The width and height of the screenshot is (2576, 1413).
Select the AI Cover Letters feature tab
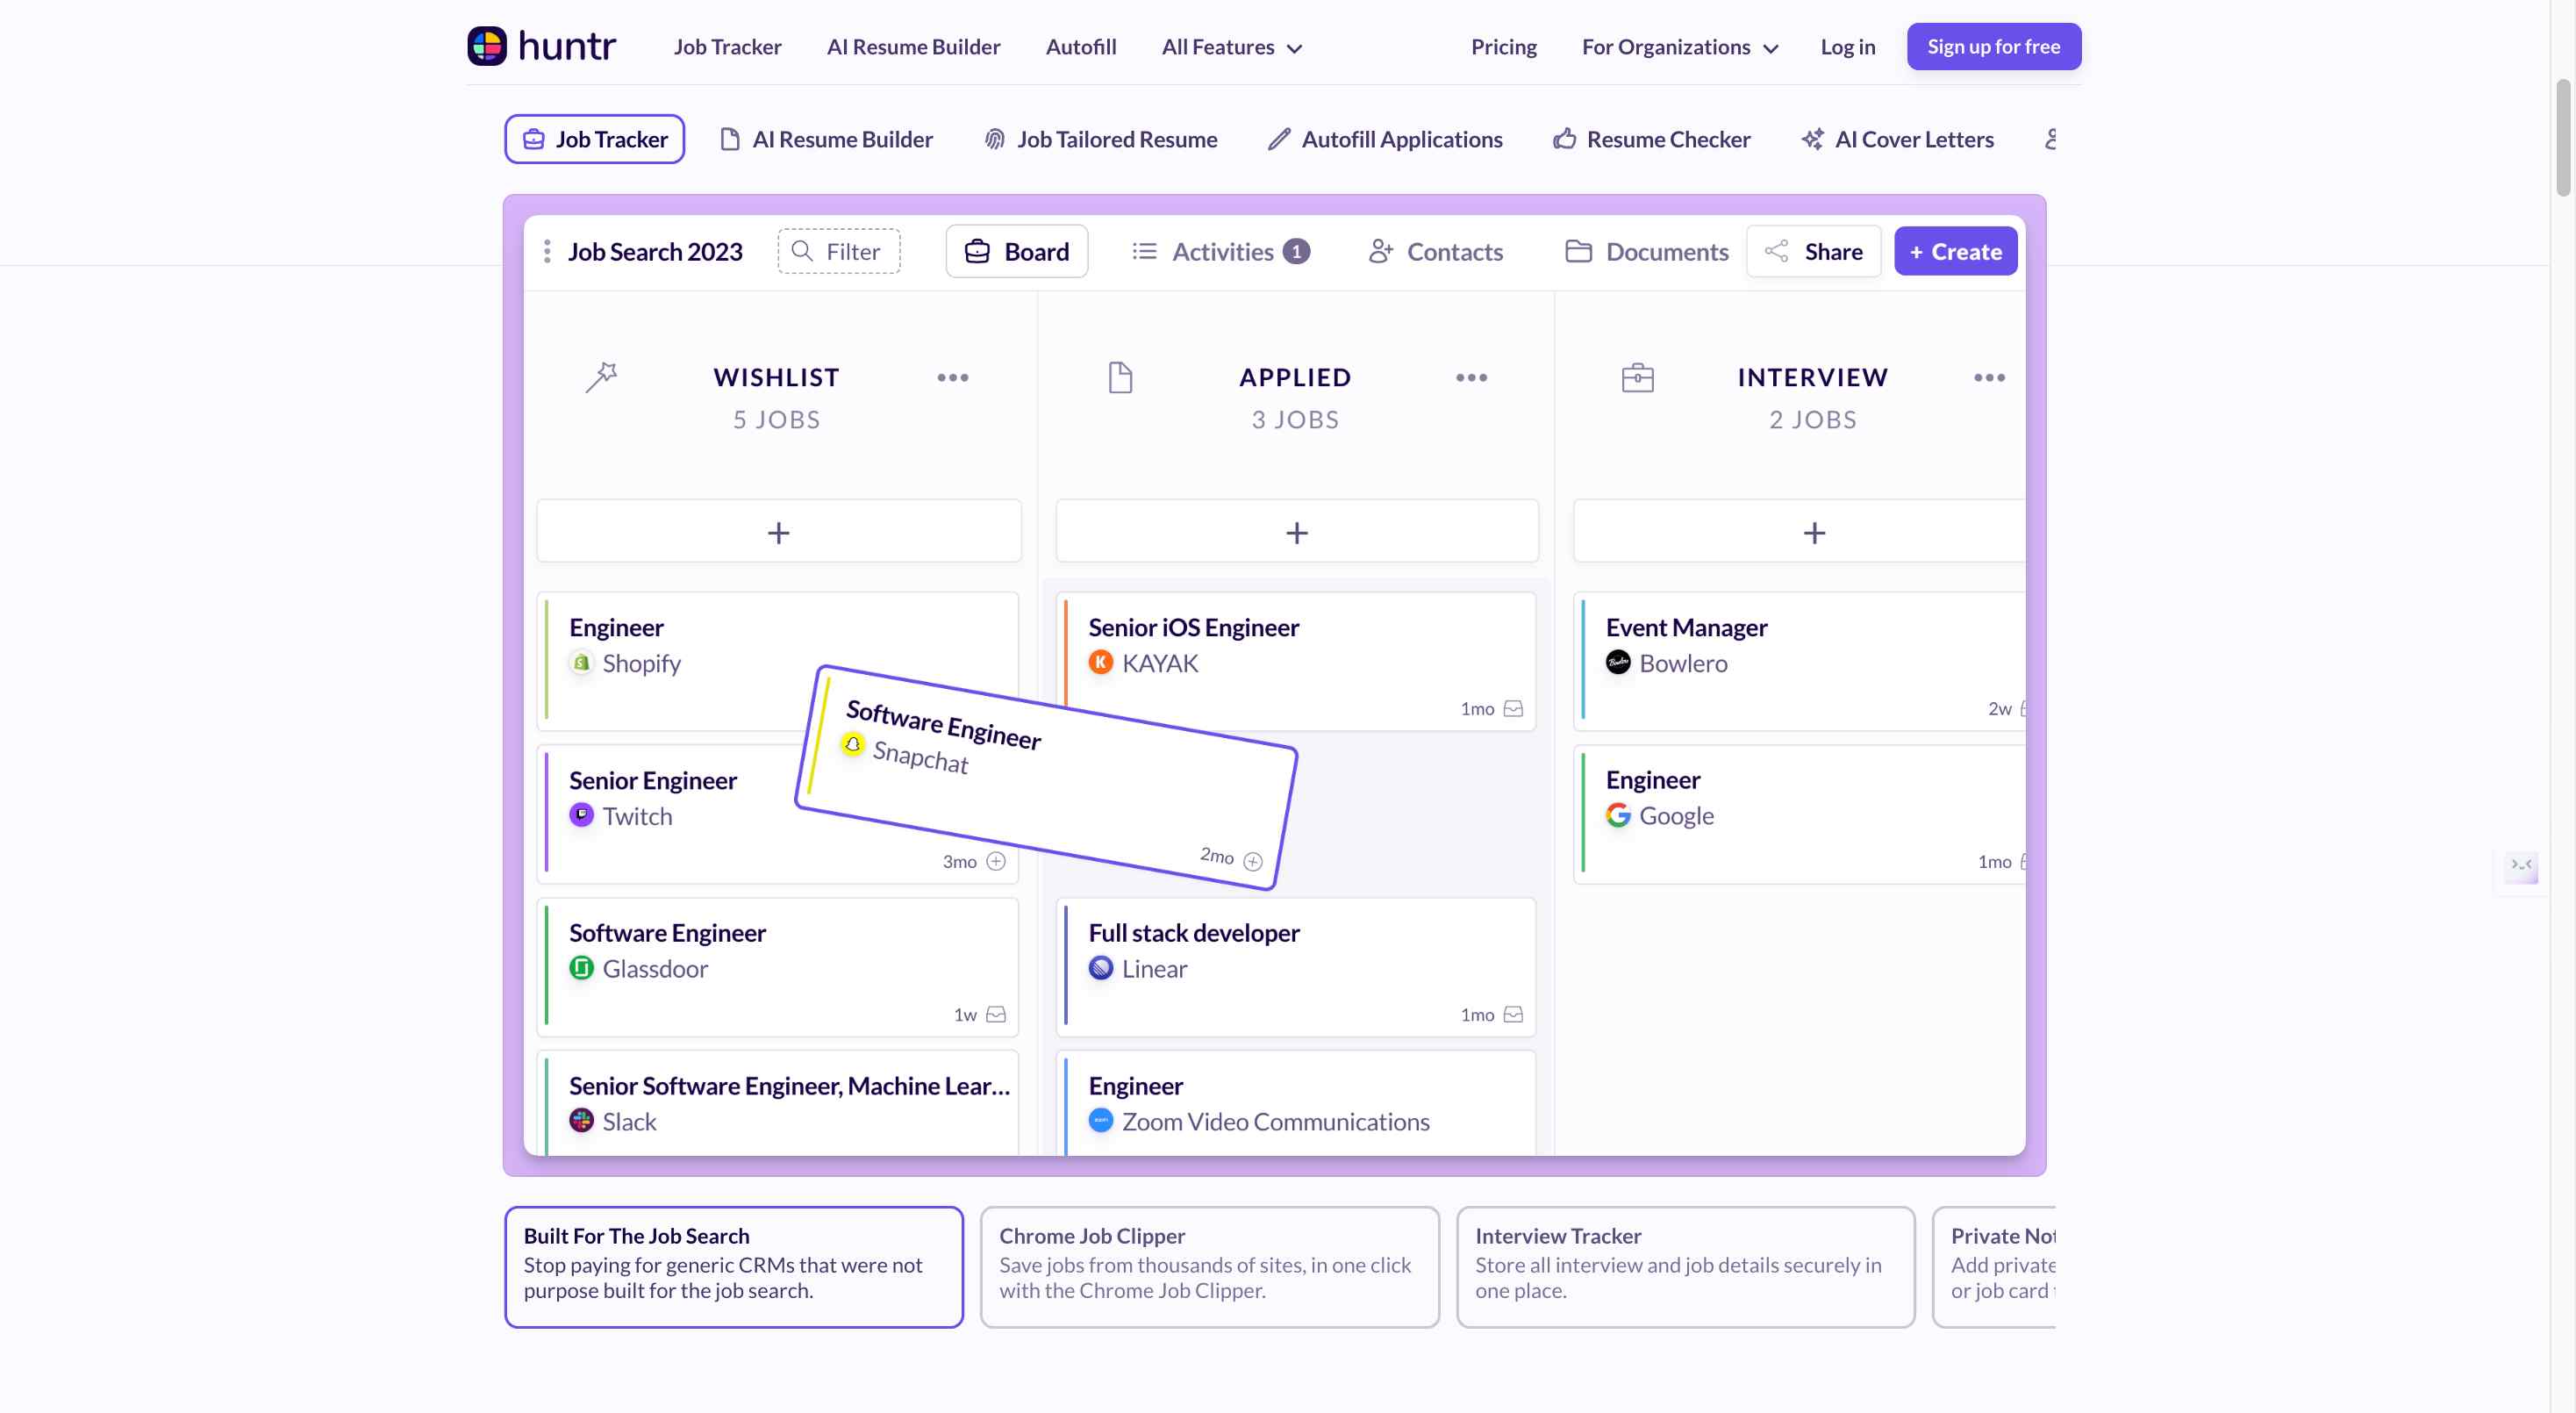[x=1897, y=139]
